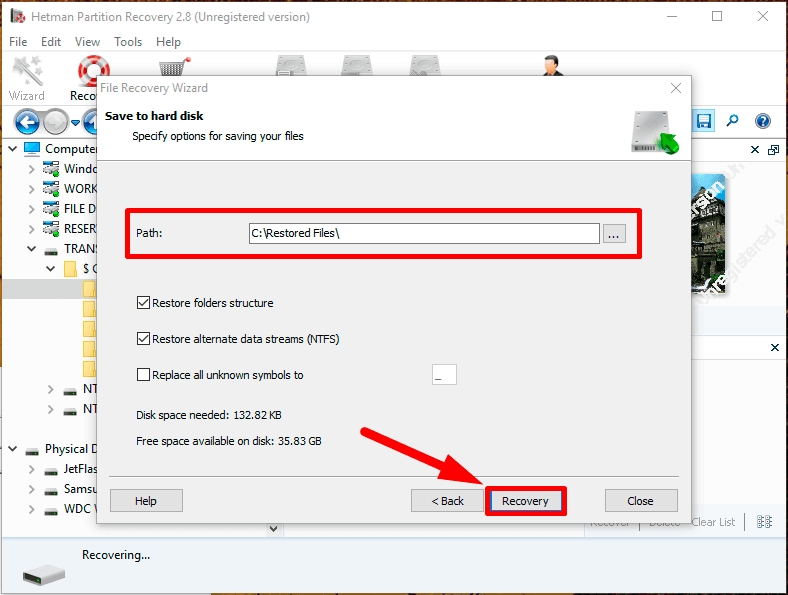
Task: Open the Tools menu
Action: tap(128, 42)
